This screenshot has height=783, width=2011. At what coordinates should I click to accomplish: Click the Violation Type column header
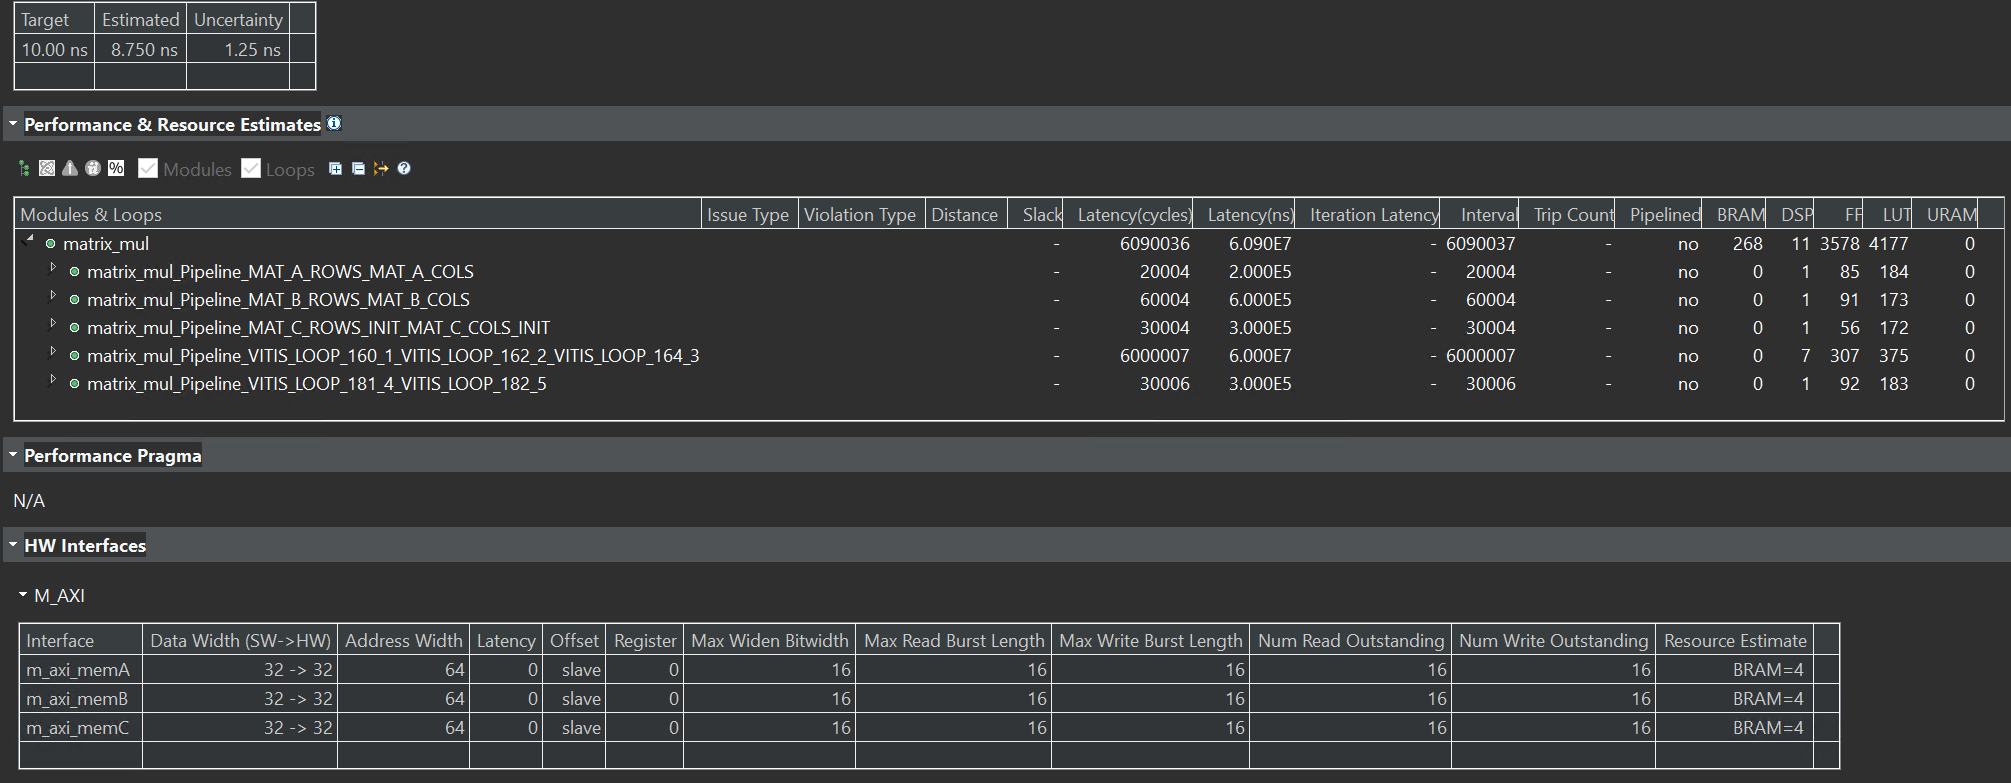click(x=861, y=214)
